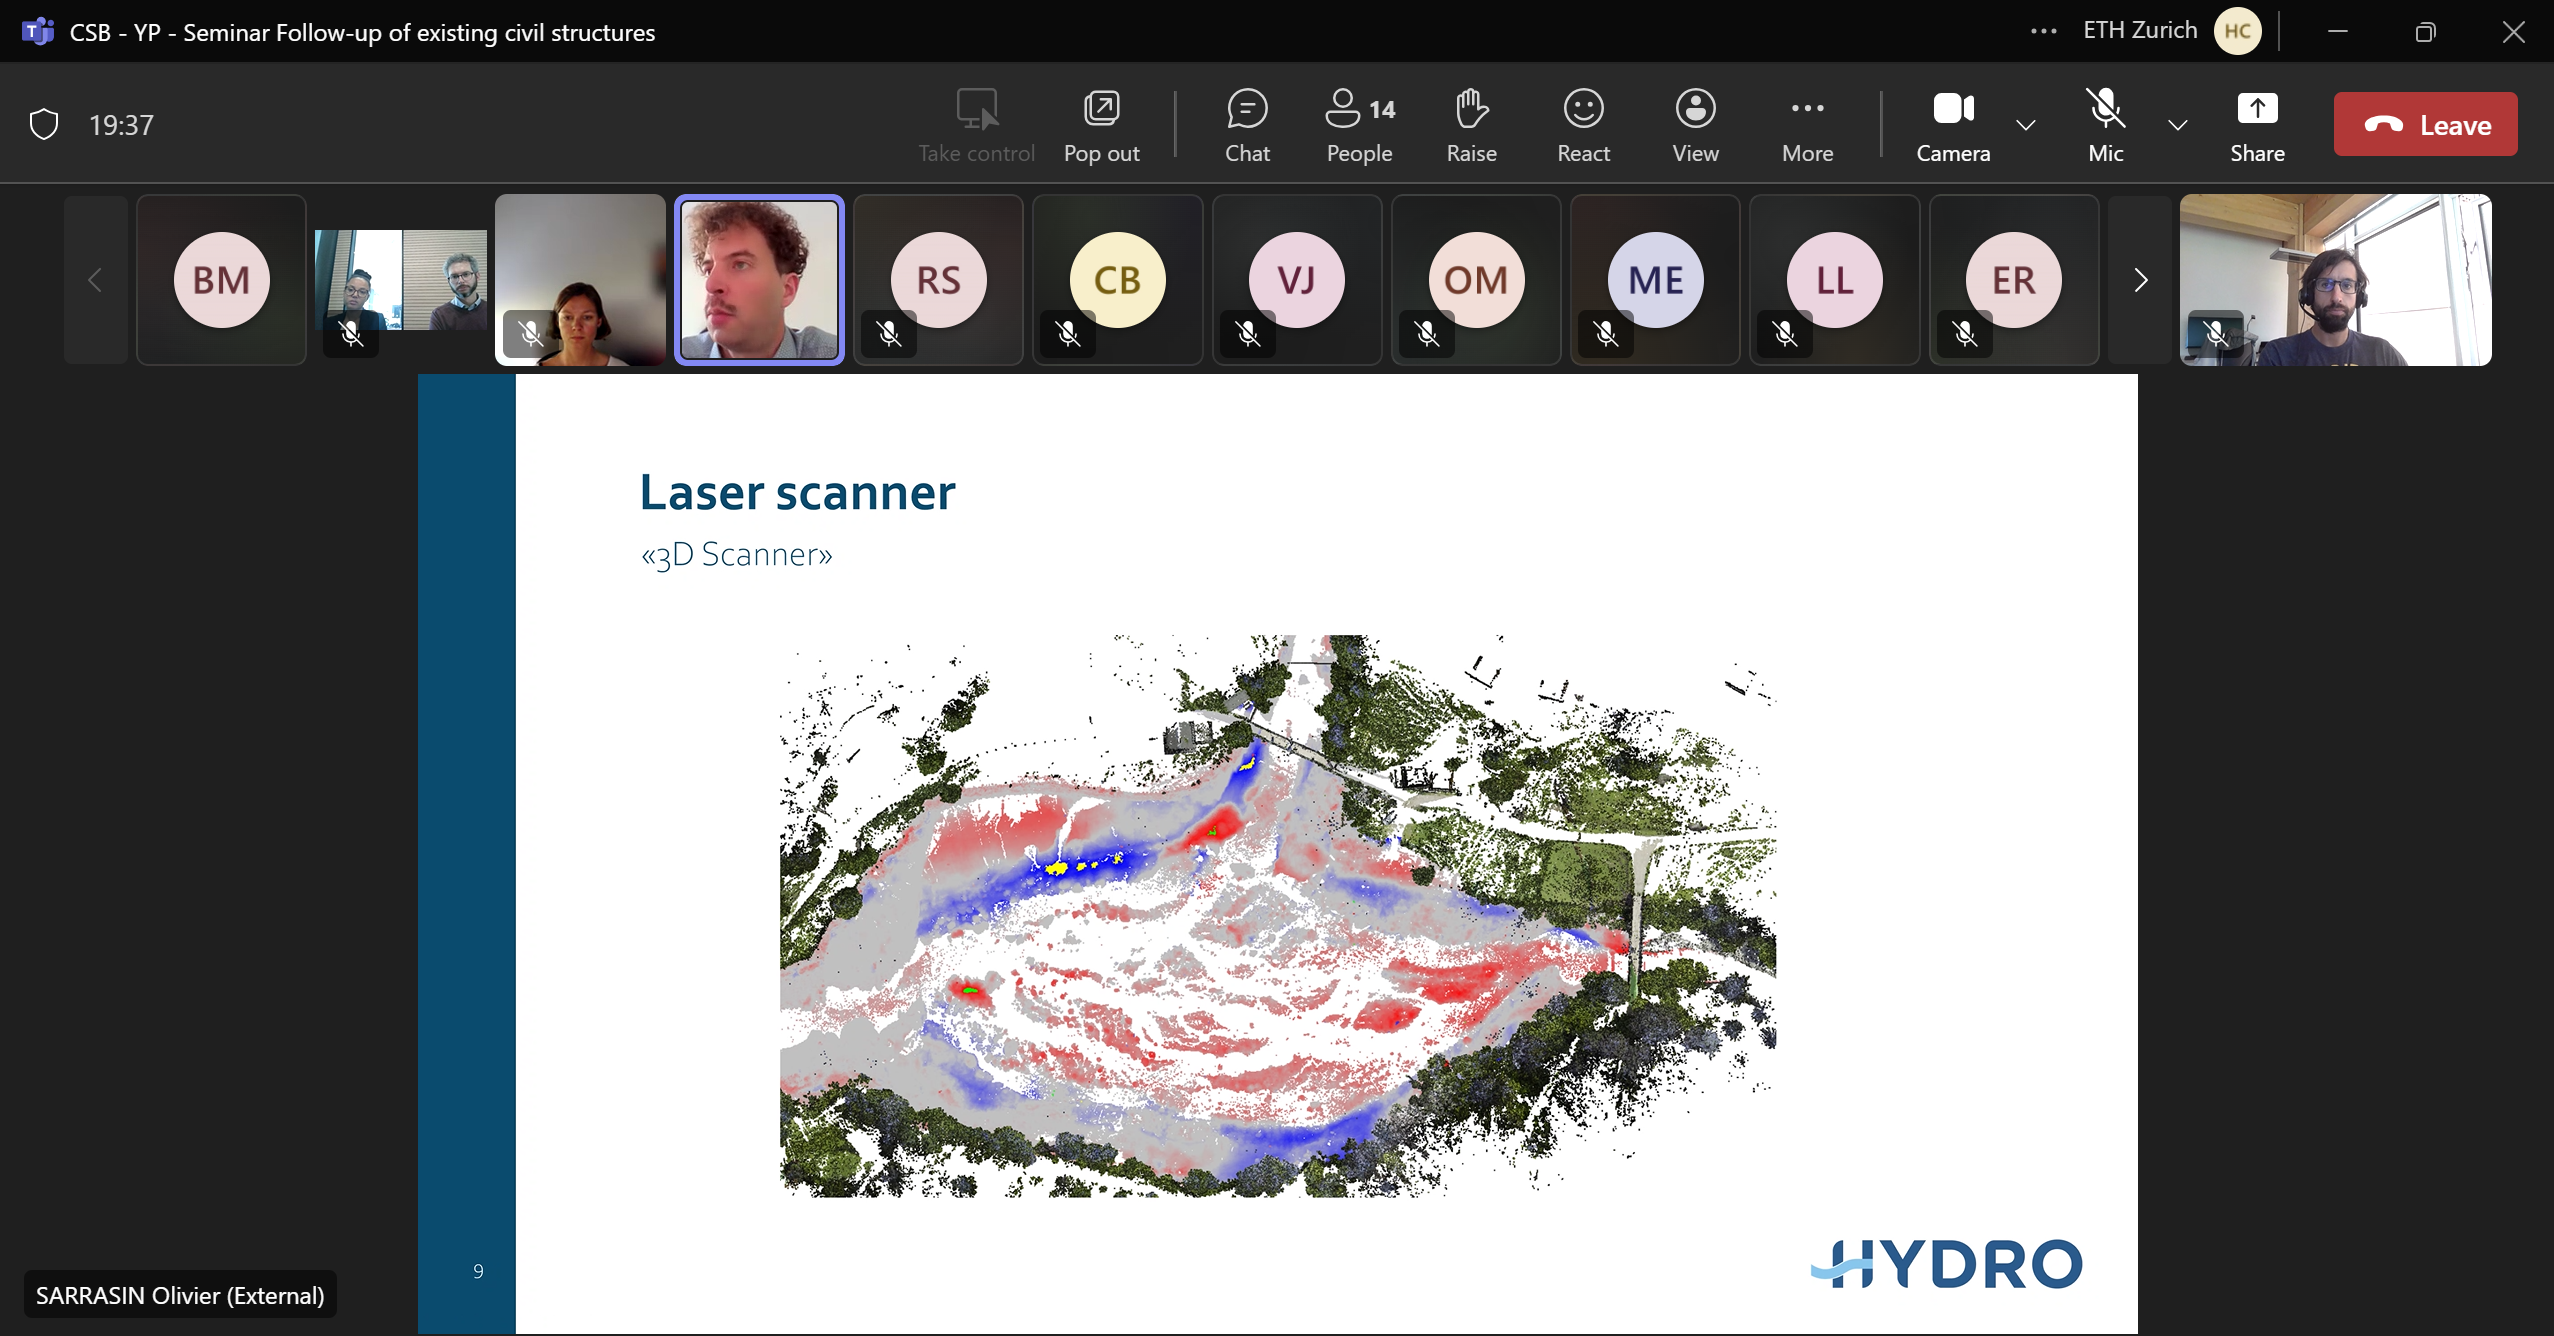
Task: Open title bar settings ellipsis menu
Action: point(2044,31)
